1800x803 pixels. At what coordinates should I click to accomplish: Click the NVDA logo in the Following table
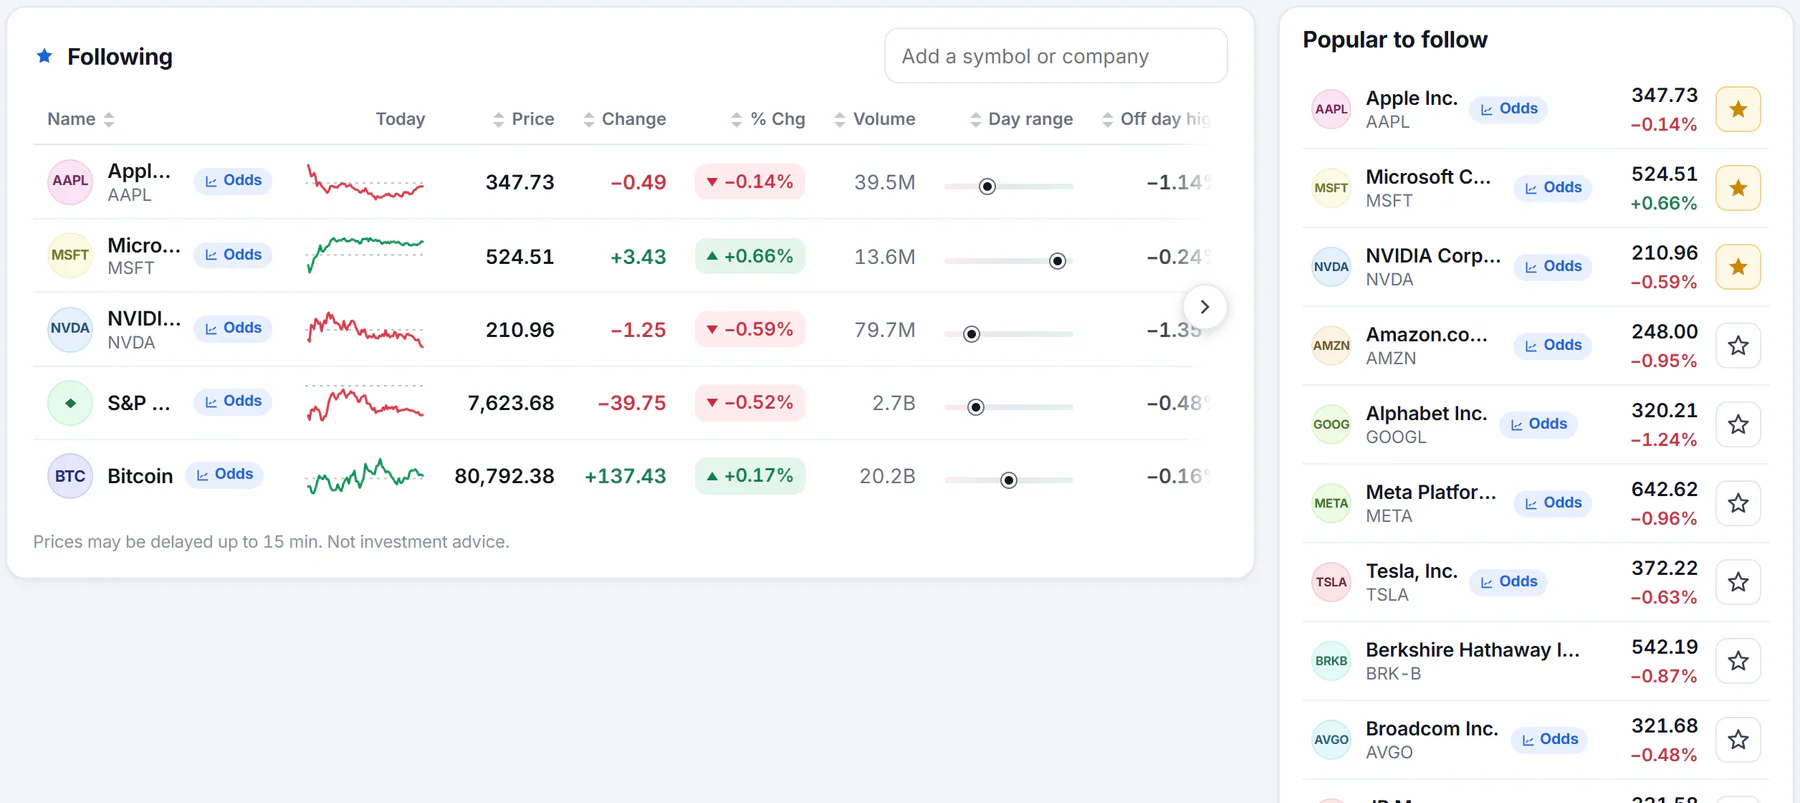click(70, 329)
